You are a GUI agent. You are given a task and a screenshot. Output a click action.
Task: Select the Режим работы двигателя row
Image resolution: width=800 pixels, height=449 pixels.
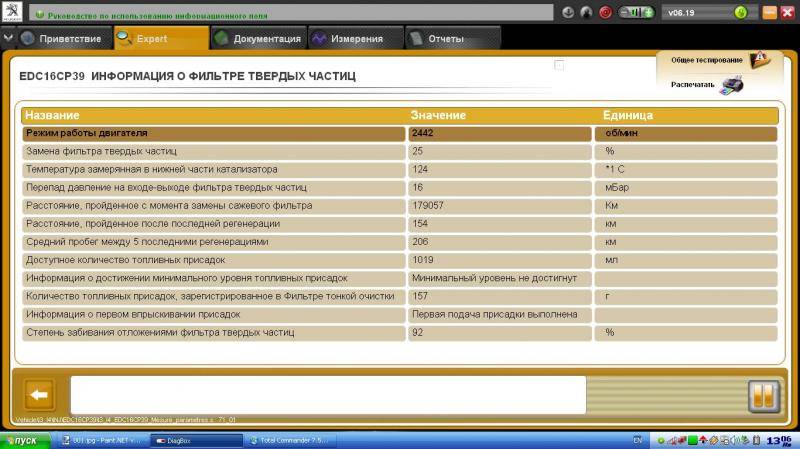(x=215, y=133)
